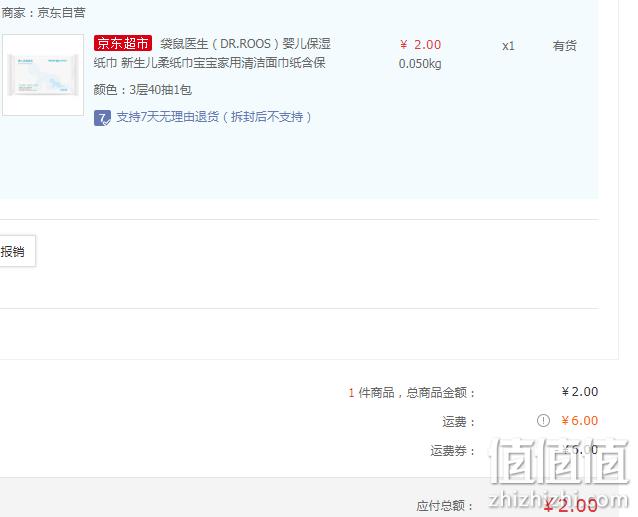Click the 7-day return badge icon
Screen dimensions: 638x517
click(102, 118)
